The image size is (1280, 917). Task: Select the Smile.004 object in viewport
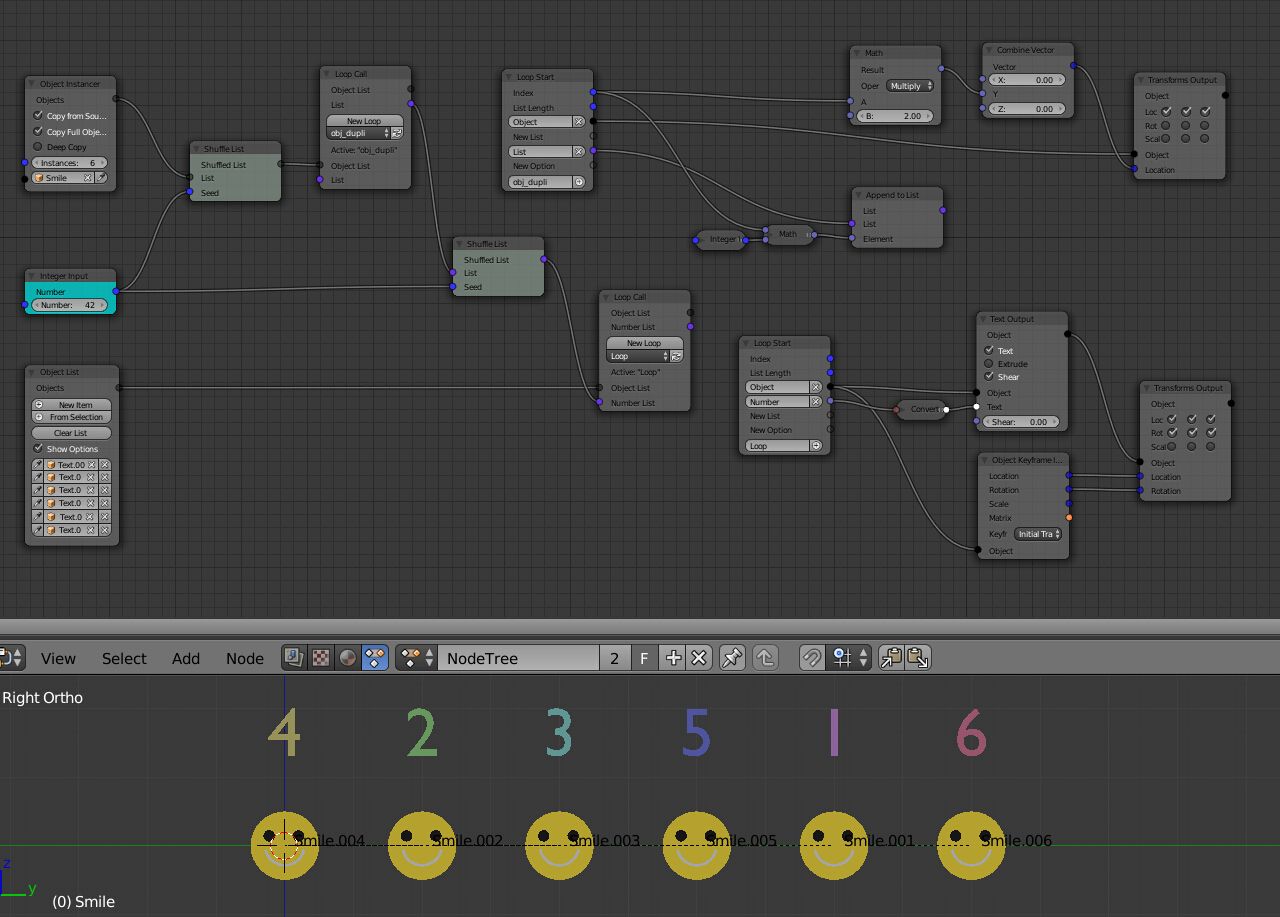click(x=285, y=845)
